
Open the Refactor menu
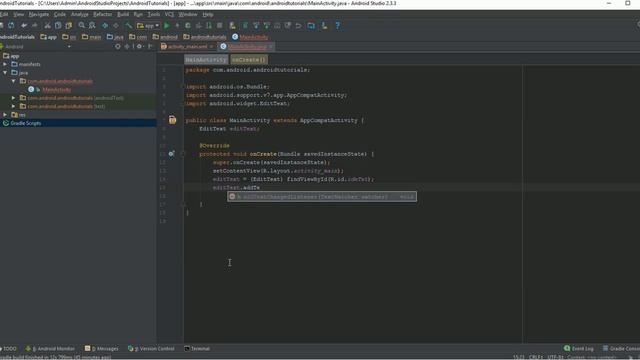click(102, 14)
